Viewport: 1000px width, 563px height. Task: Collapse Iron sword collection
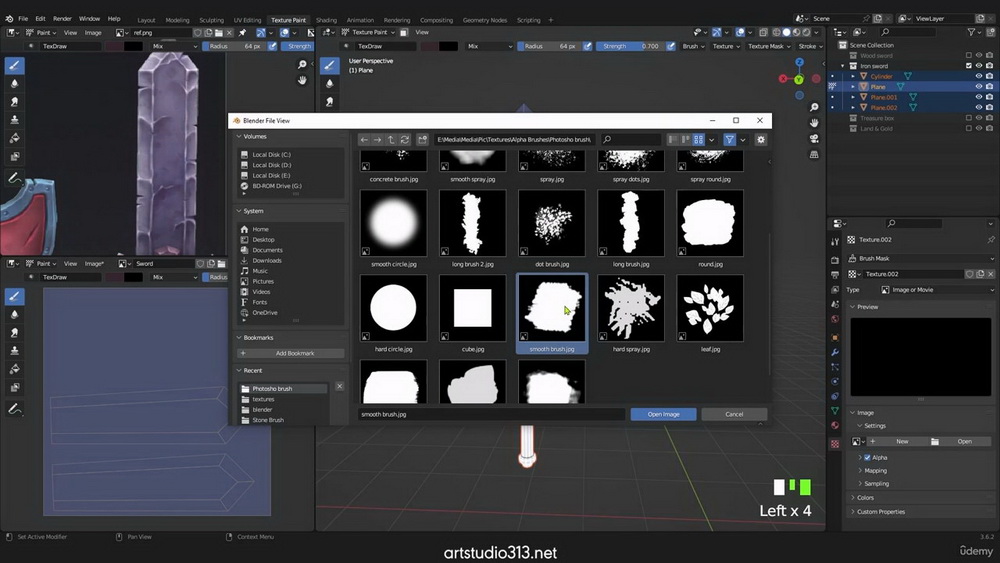click(x=842, y=66)
